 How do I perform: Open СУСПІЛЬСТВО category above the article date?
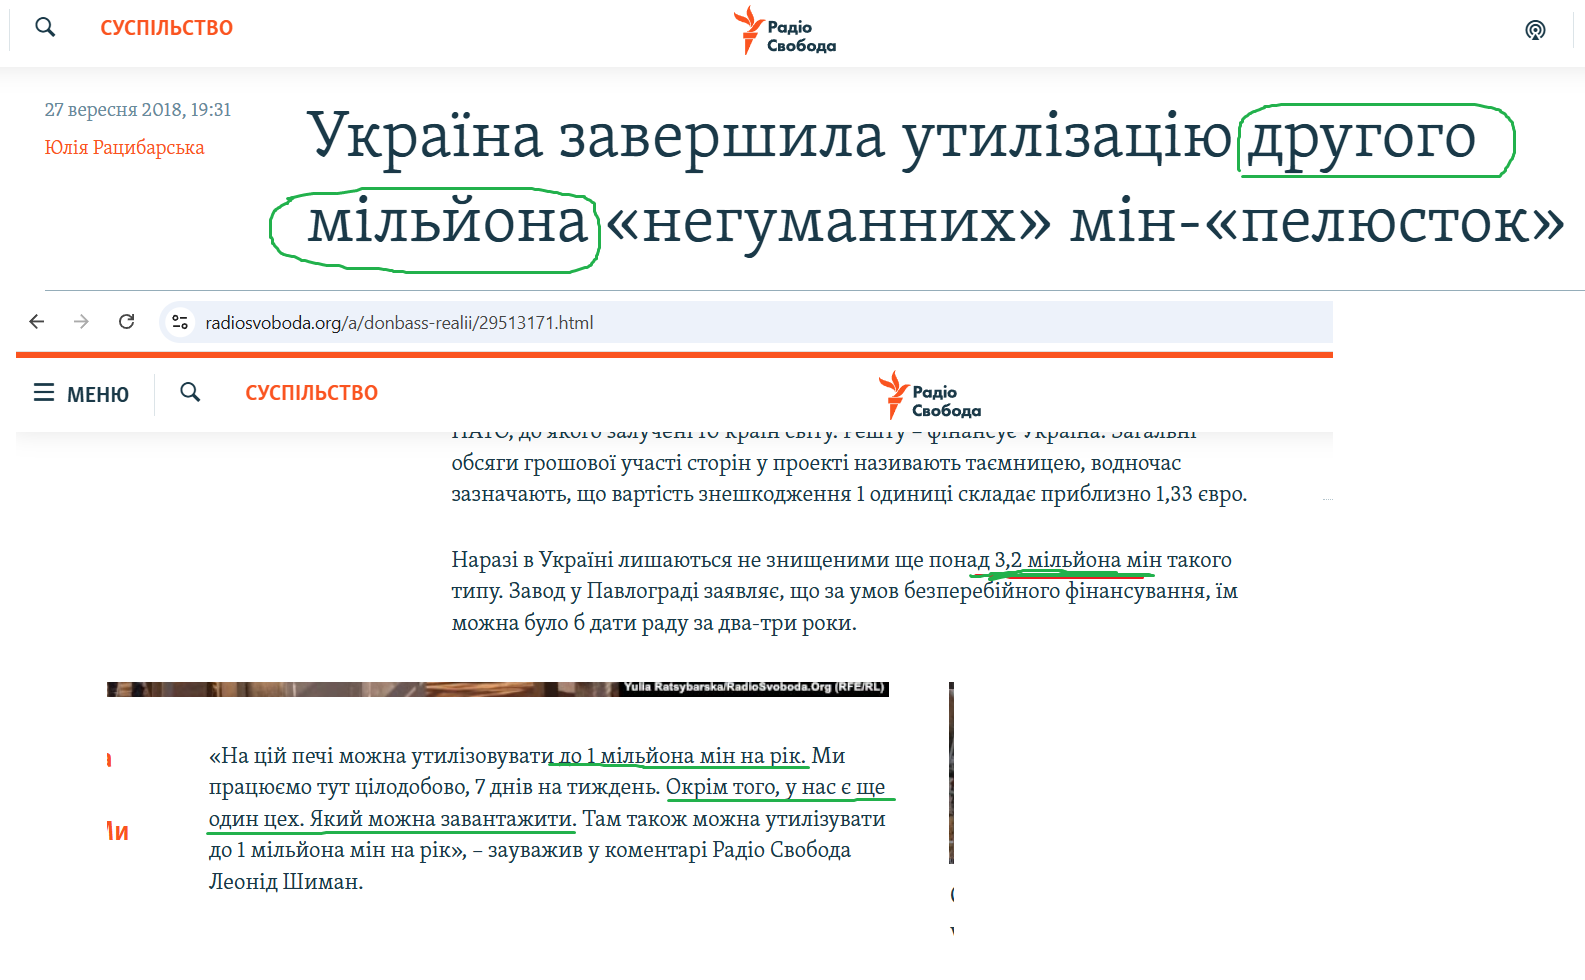pos(166,28)
